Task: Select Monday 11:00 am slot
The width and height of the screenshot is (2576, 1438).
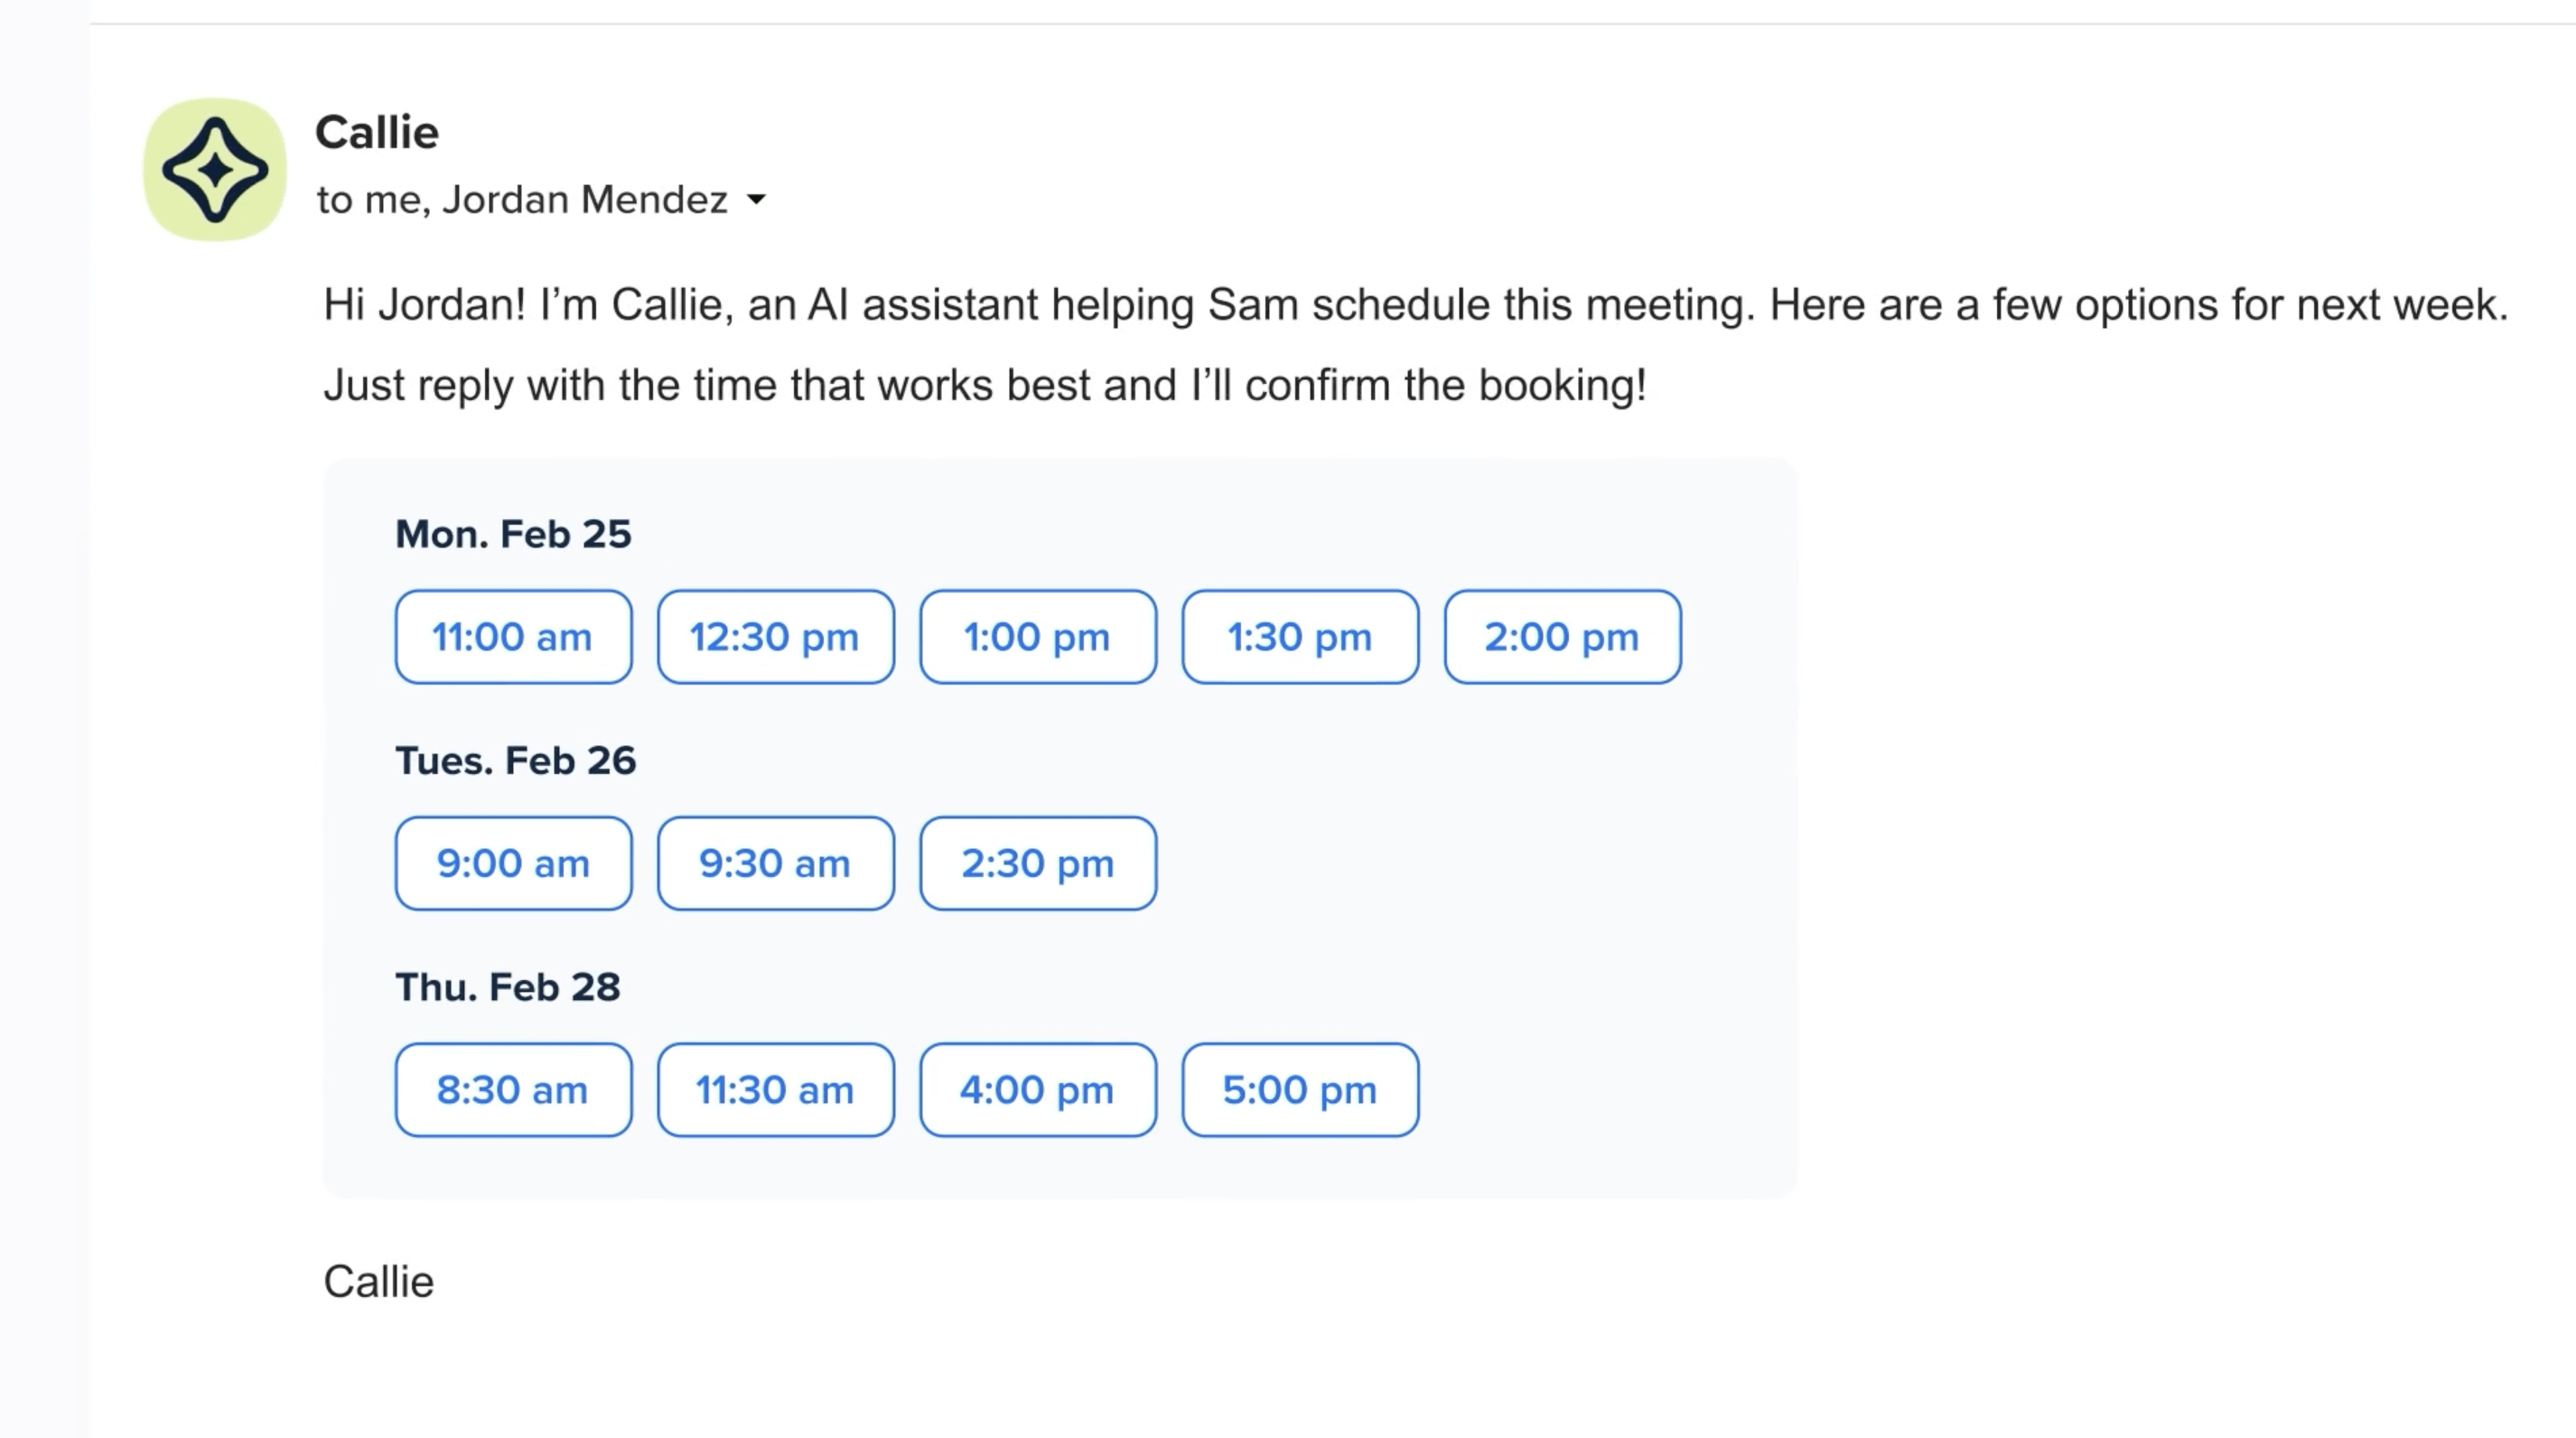Action: coord(513,637)
